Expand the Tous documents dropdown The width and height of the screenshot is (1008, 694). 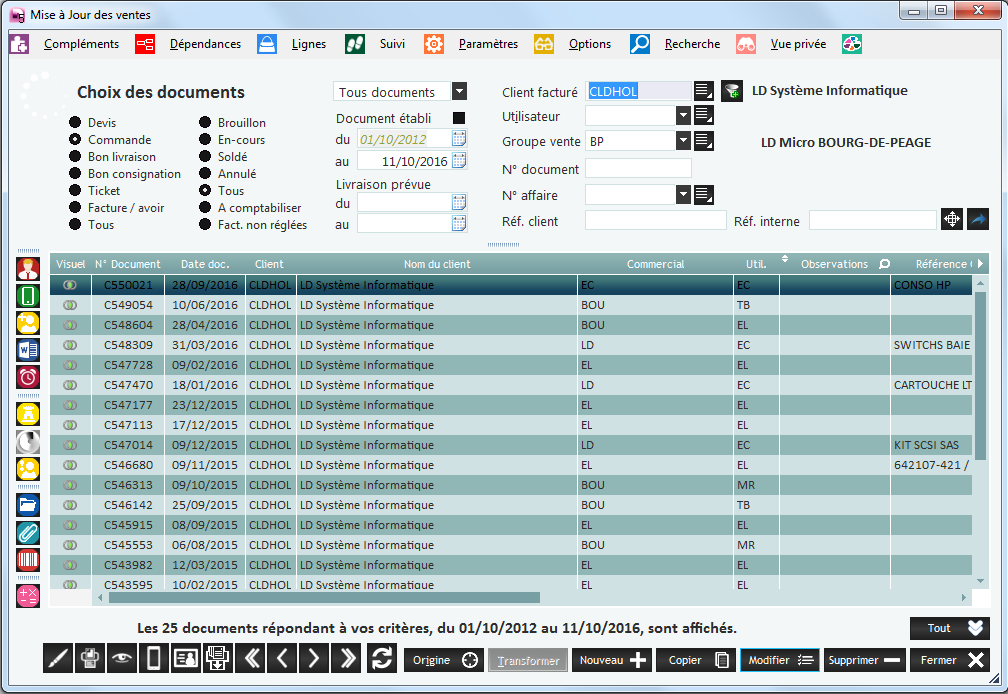pos(459,92)
